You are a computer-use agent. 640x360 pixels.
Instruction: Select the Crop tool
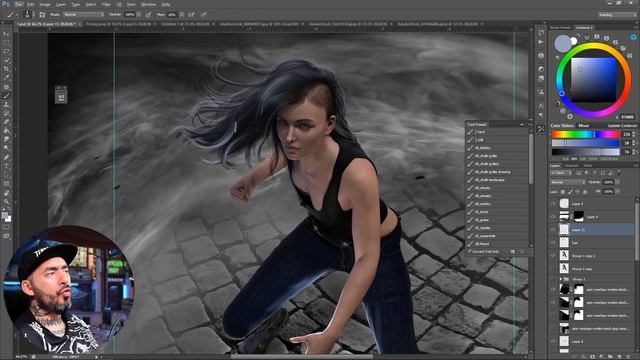[x=6, y=69]
